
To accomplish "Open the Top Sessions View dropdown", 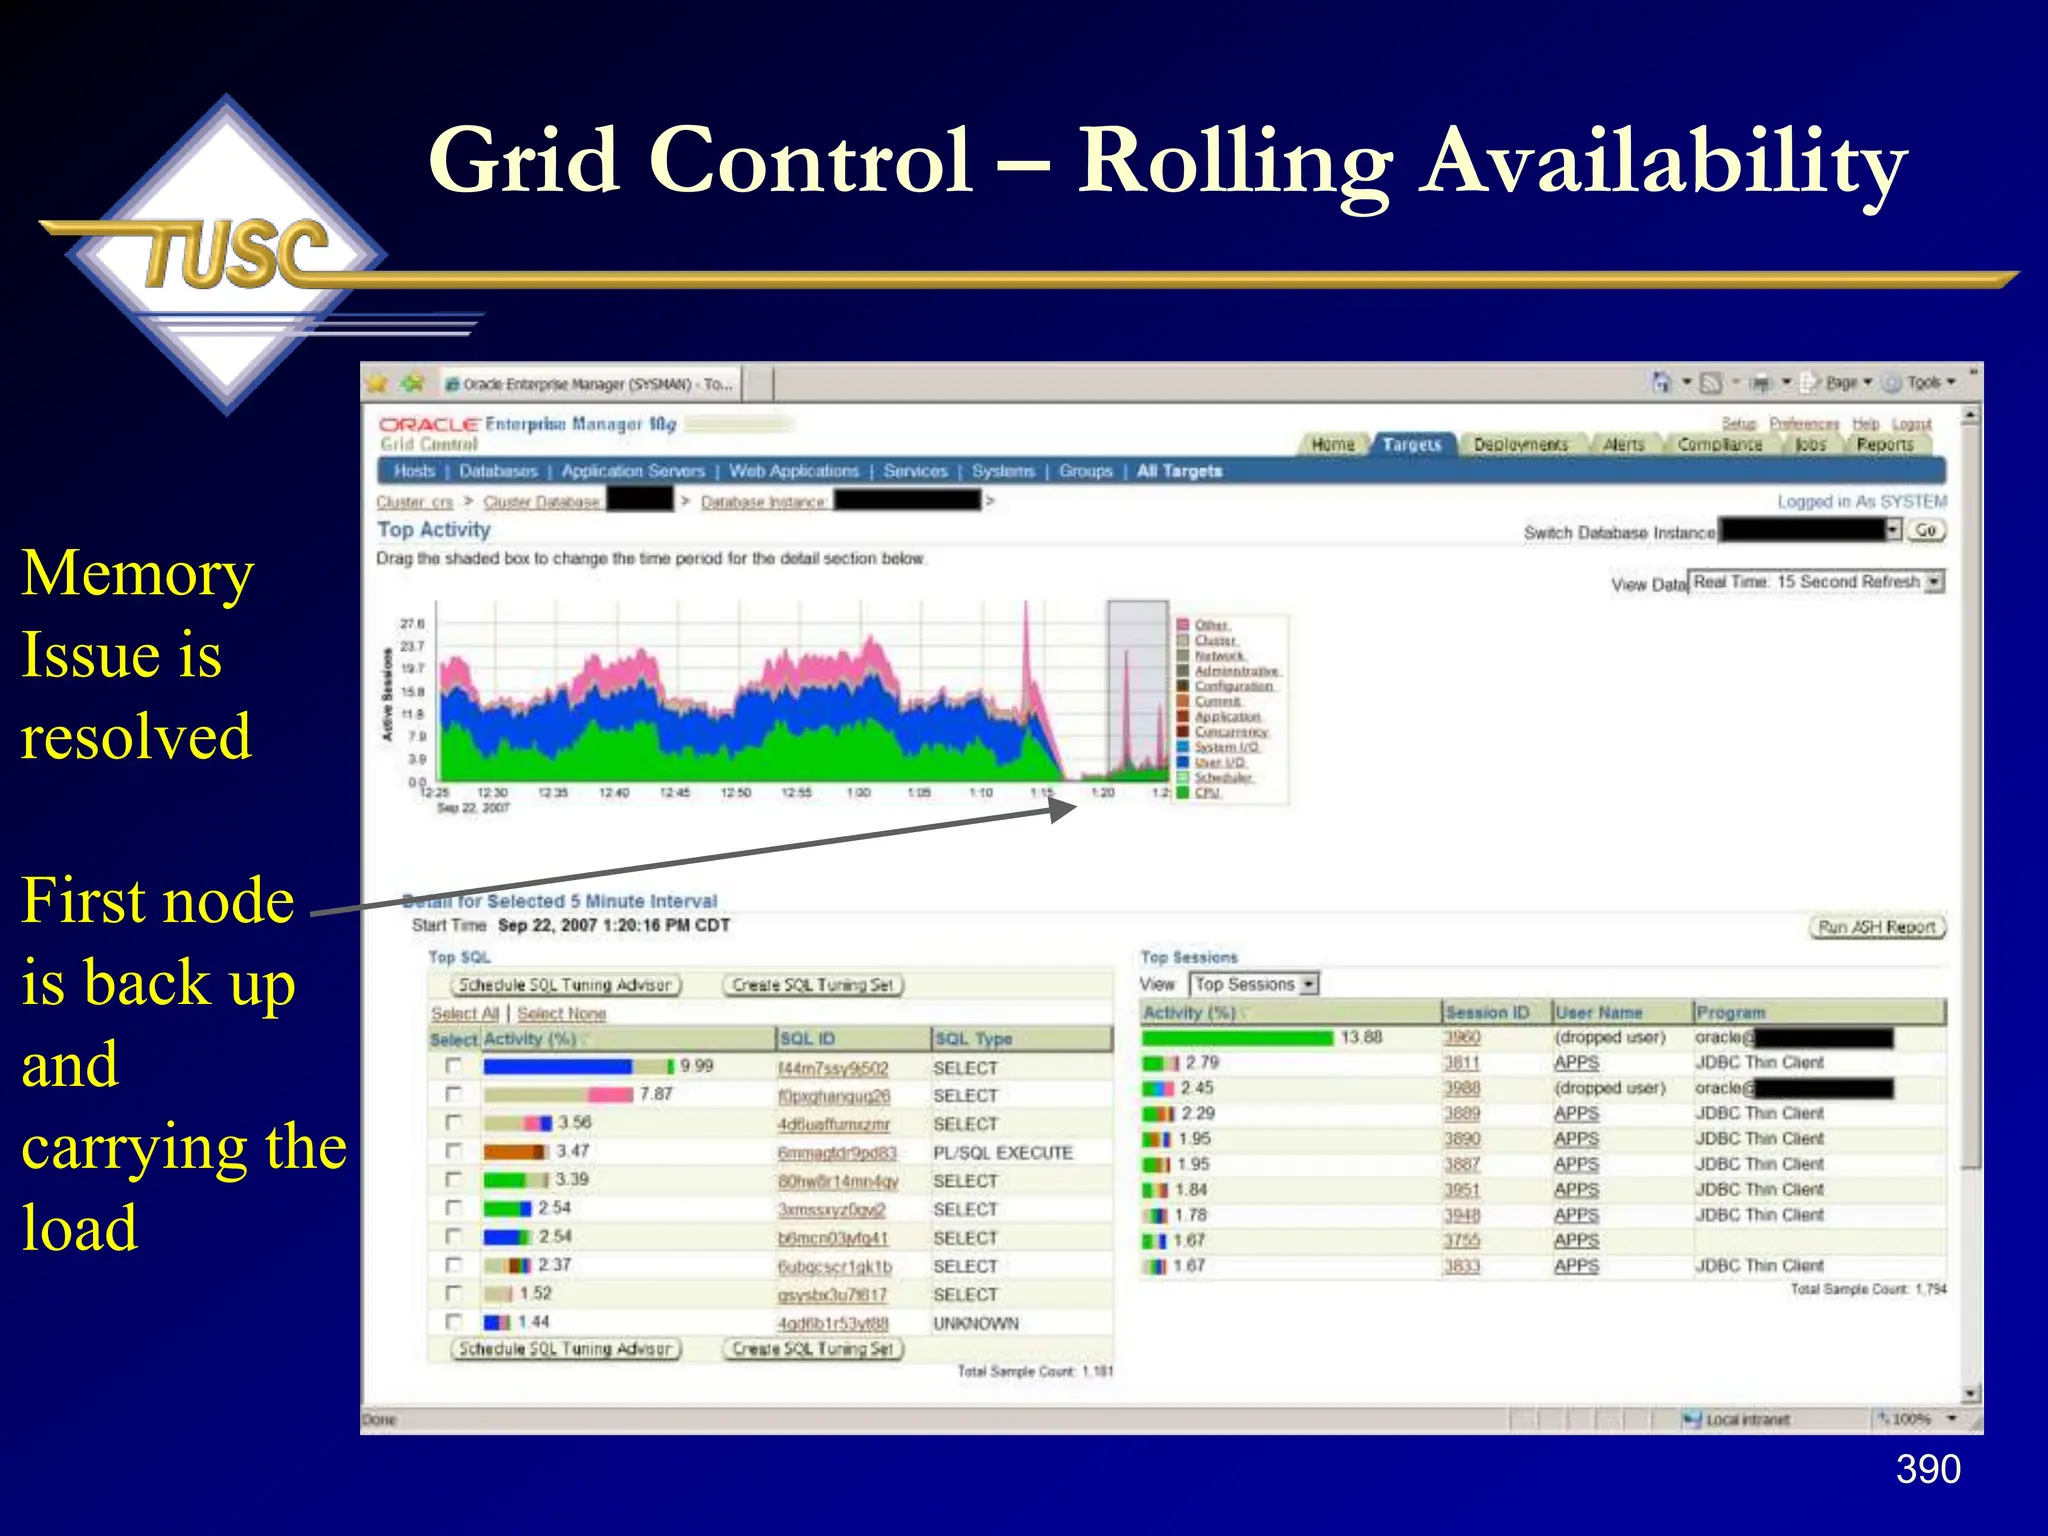I will pyautogui.click(x=1255, y=984).
